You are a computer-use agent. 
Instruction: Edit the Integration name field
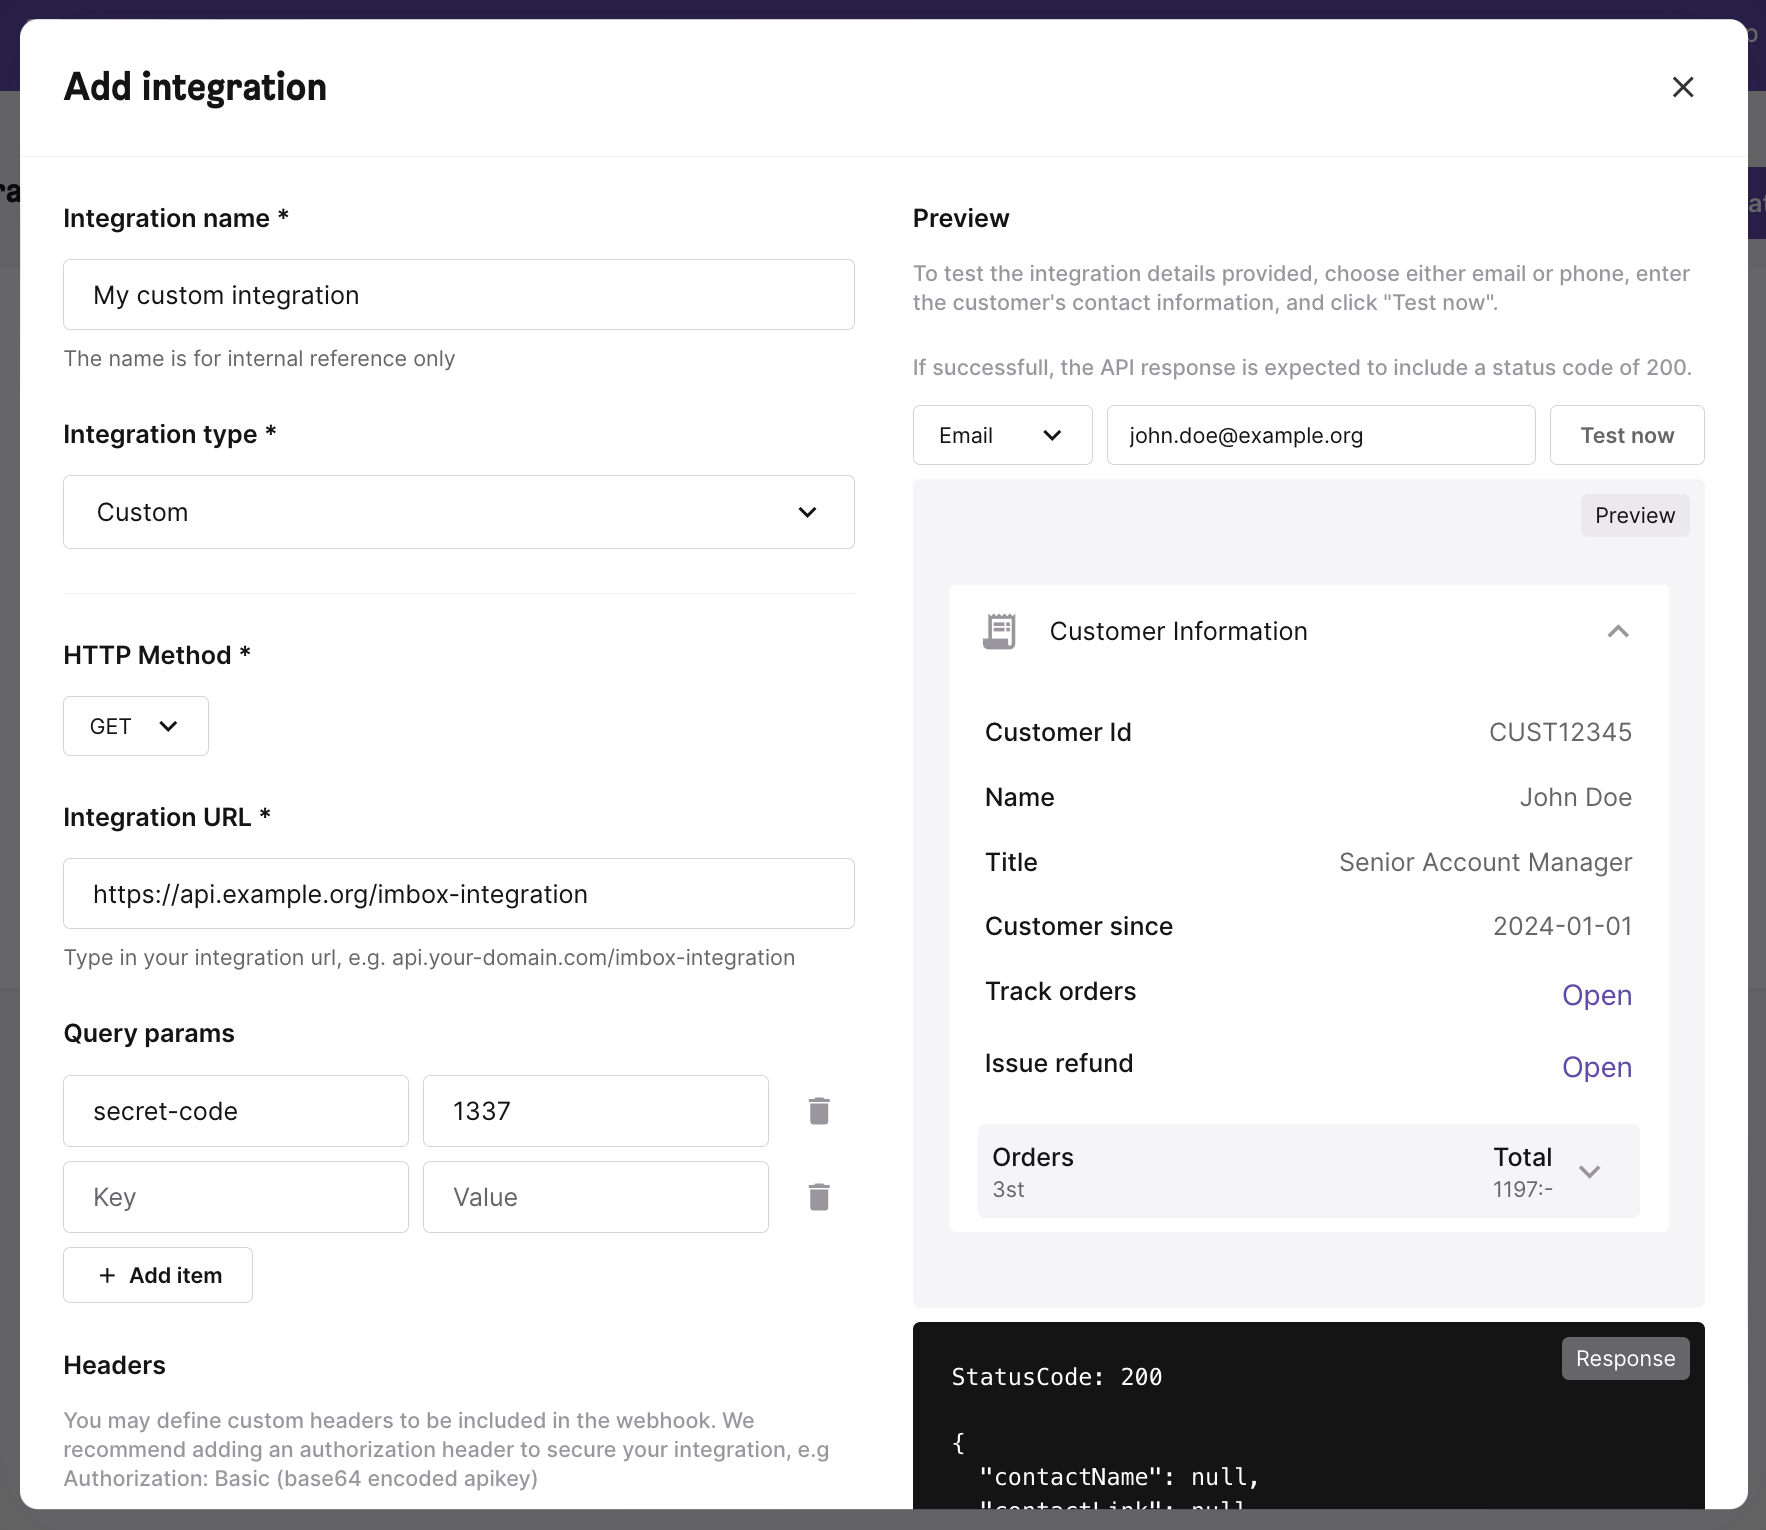(458, 294)
